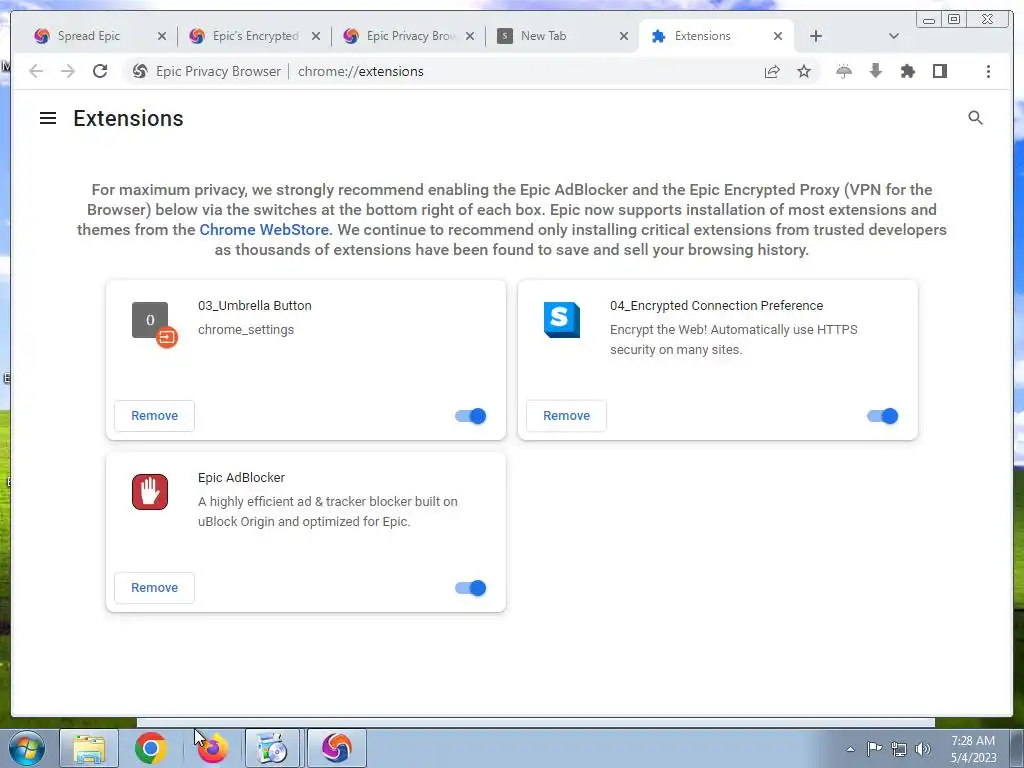Select the Extensions tab
1024x768 pixels.
702,36
